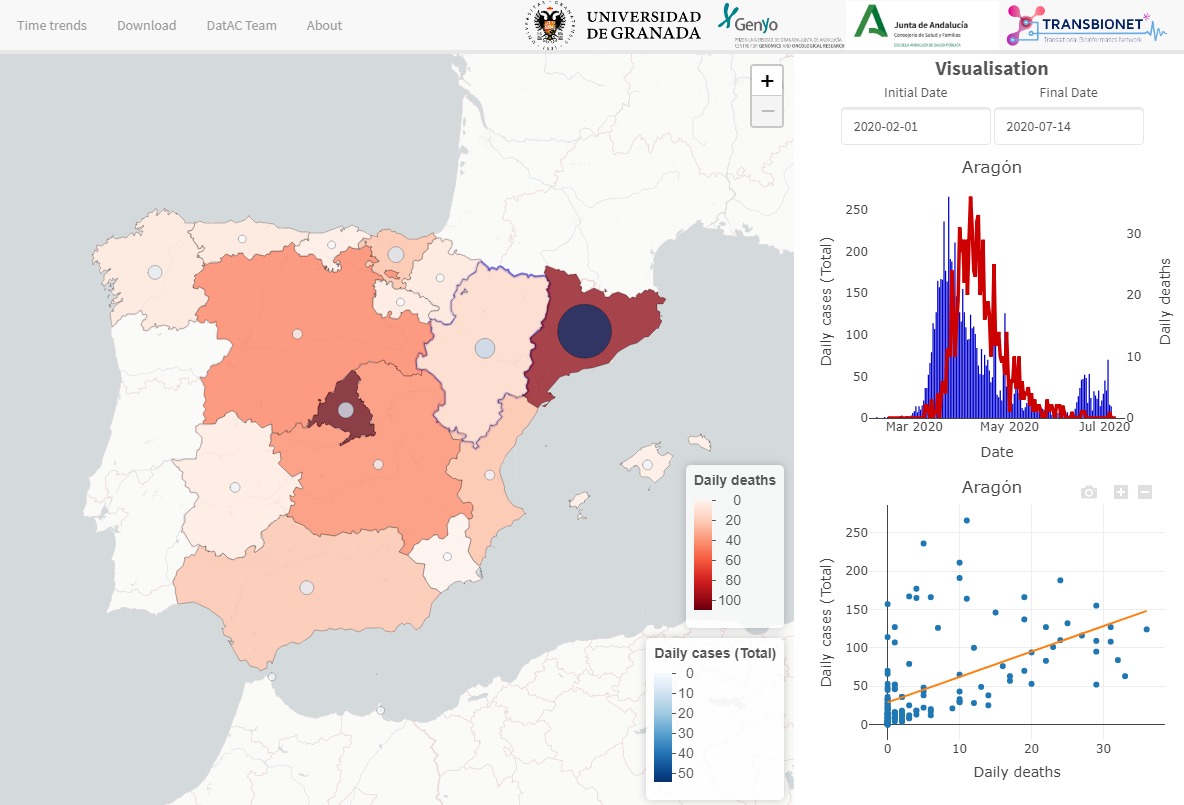The image size is (1184, 805).
Task: Click the large blue bubble over Cataluña
Action: 584,330
